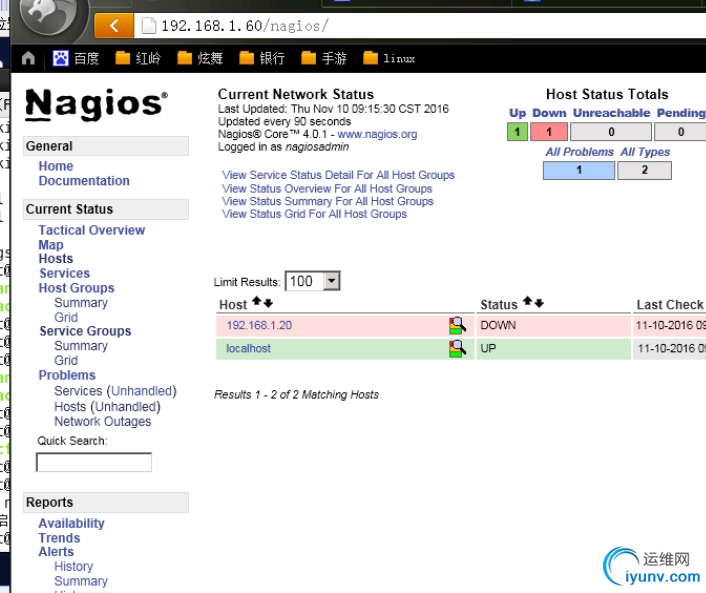Open History under Alerts
Viewport: 706px width, 593px height.
pyautogui.click(x=74, y=566)
